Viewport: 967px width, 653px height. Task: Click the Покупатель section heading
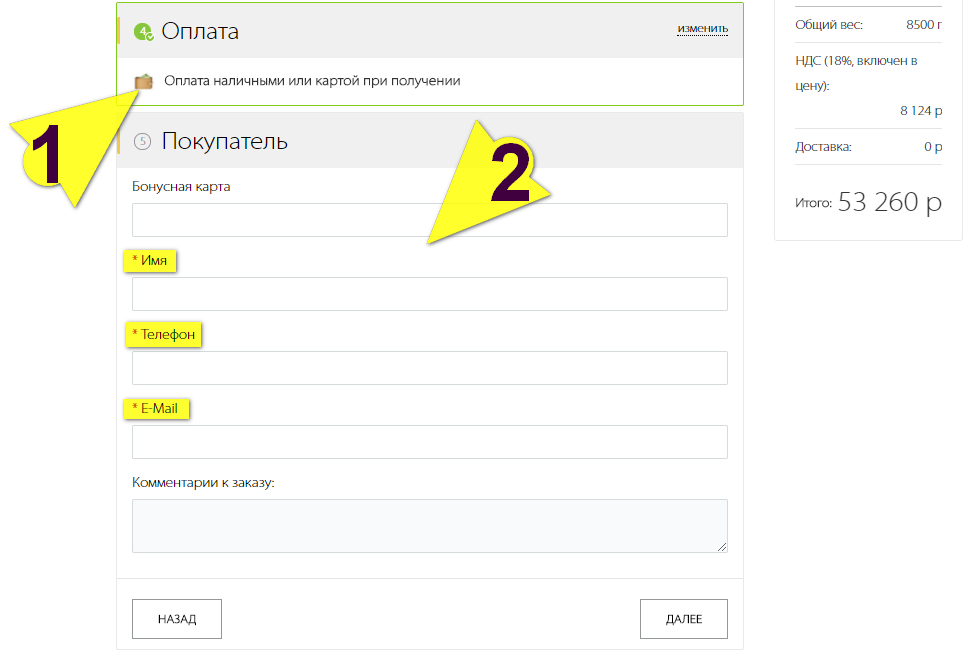[224, 142]
